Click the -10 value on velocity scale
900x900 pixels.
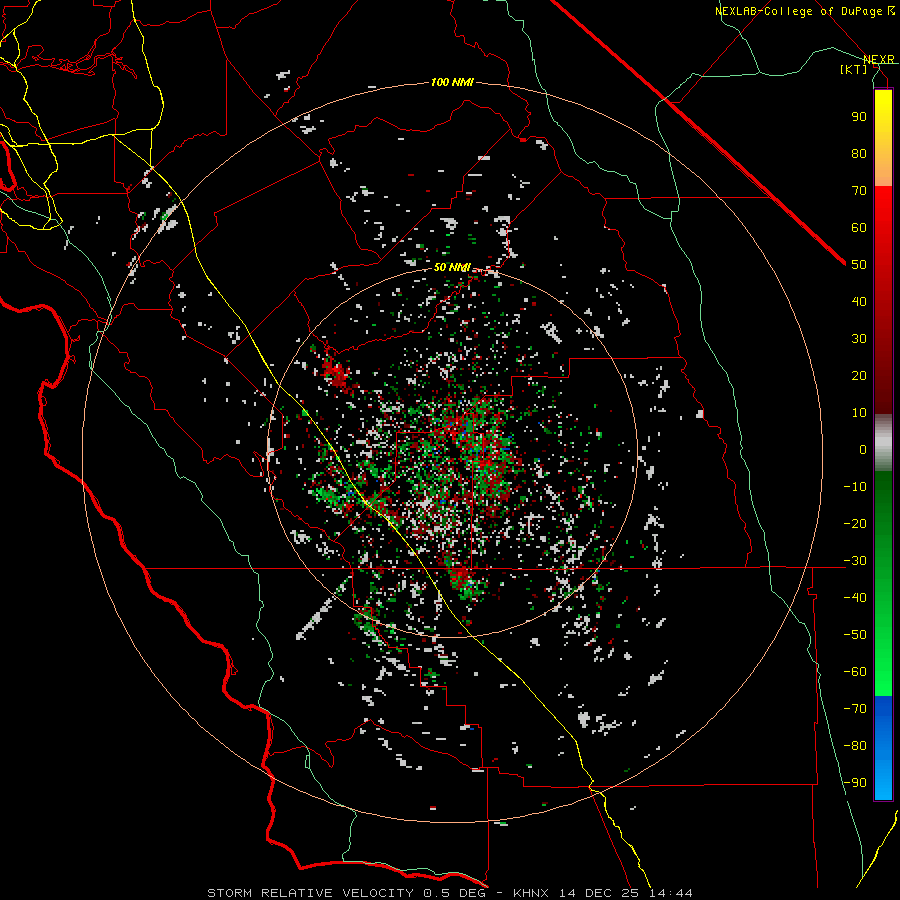pyautogui.click(x=855, y=487)
